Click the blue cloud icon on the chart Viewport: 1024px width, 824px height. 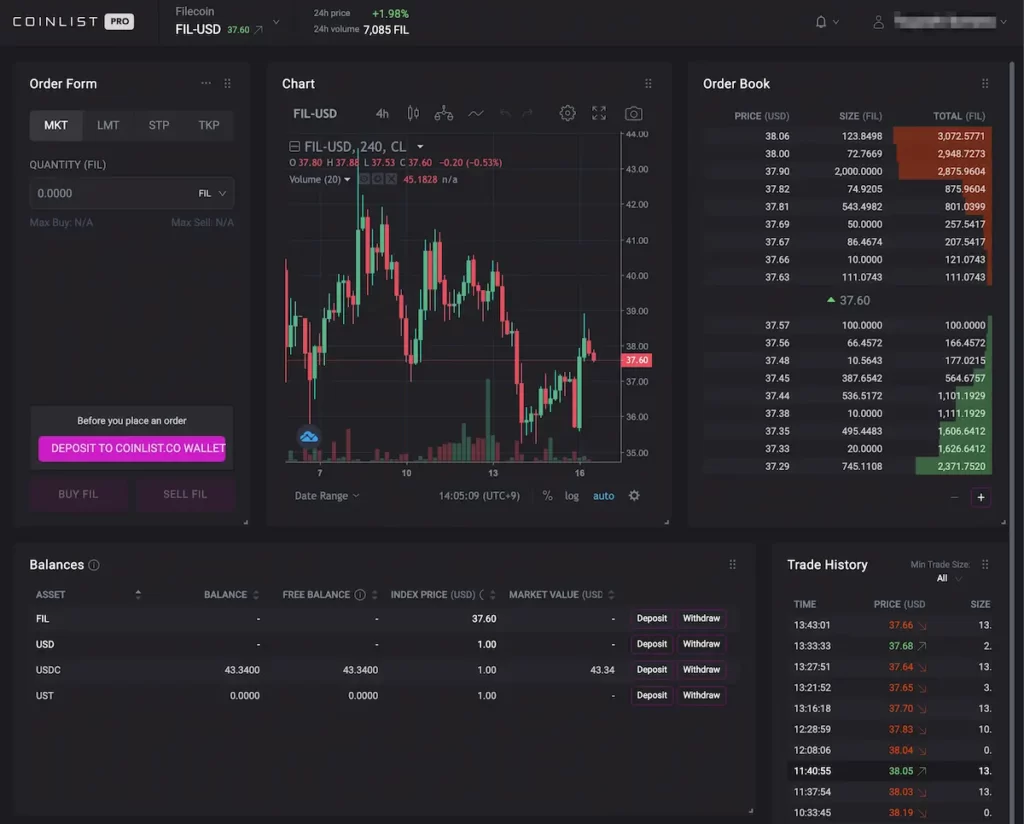point(309,436)
